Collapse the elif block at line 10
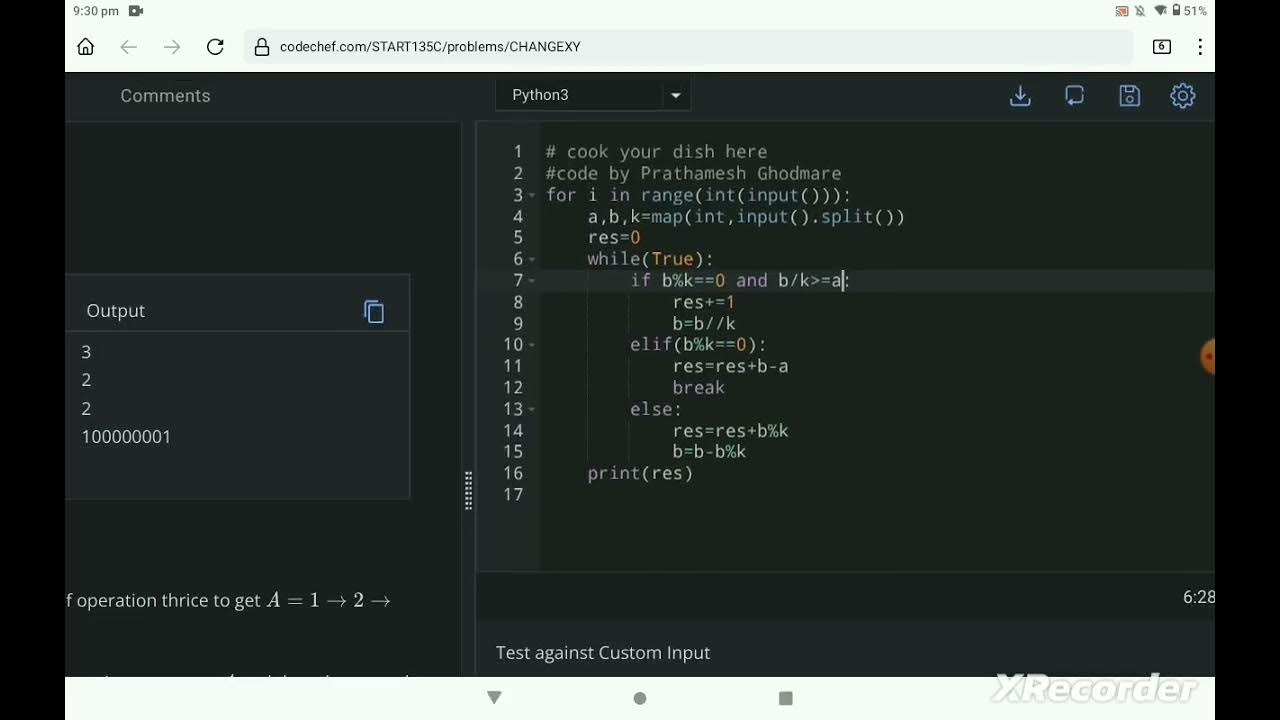Screen dimensions: 1280x720 532,345
